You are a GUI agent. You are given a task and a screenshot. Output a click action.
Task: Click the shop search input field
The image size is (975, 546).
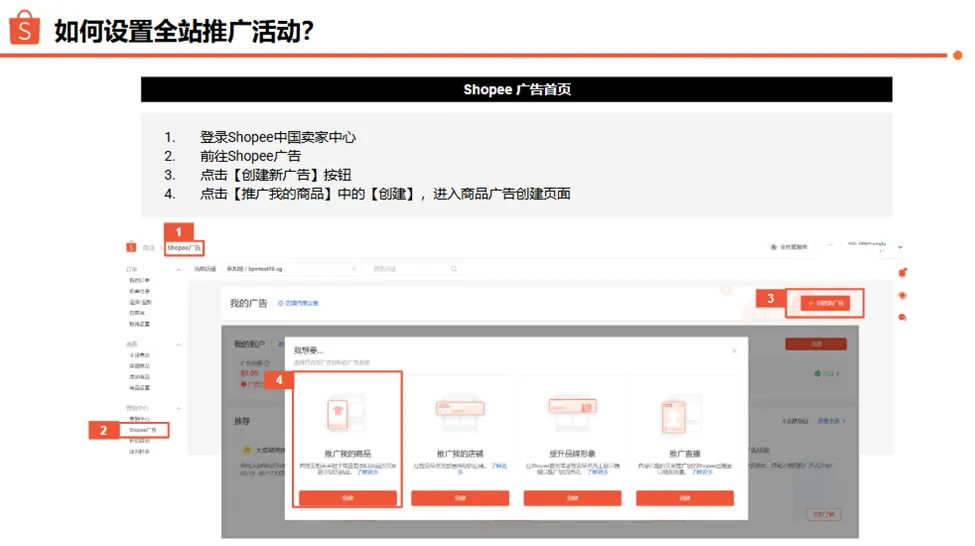(415, 269)
